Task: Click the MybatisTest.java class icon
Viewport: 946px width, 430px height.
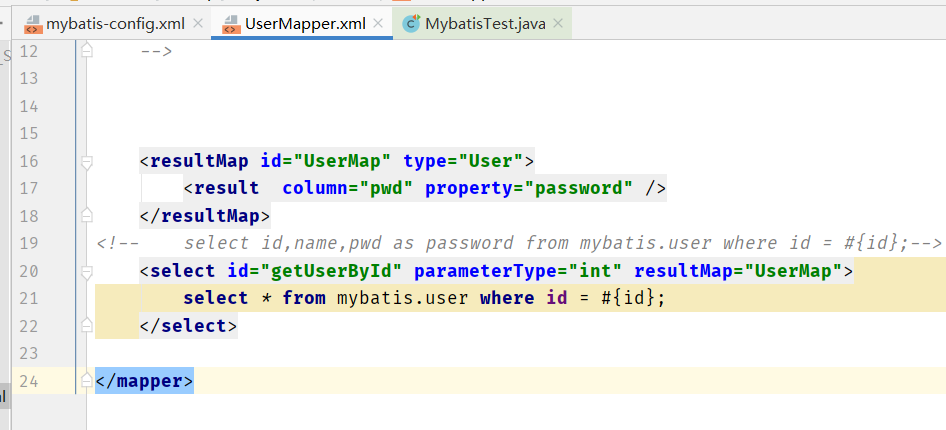Action: click(x=411, y=24)
